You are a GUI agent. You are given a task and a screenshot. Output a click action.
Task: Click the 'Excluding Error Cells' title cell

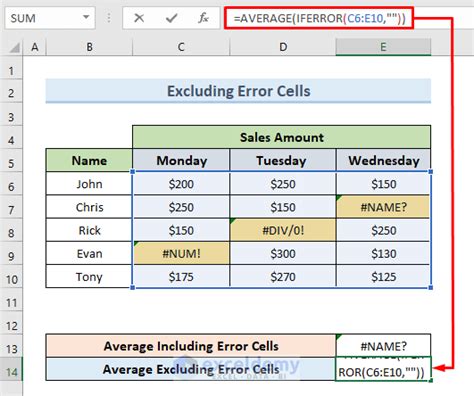point(238,91)
